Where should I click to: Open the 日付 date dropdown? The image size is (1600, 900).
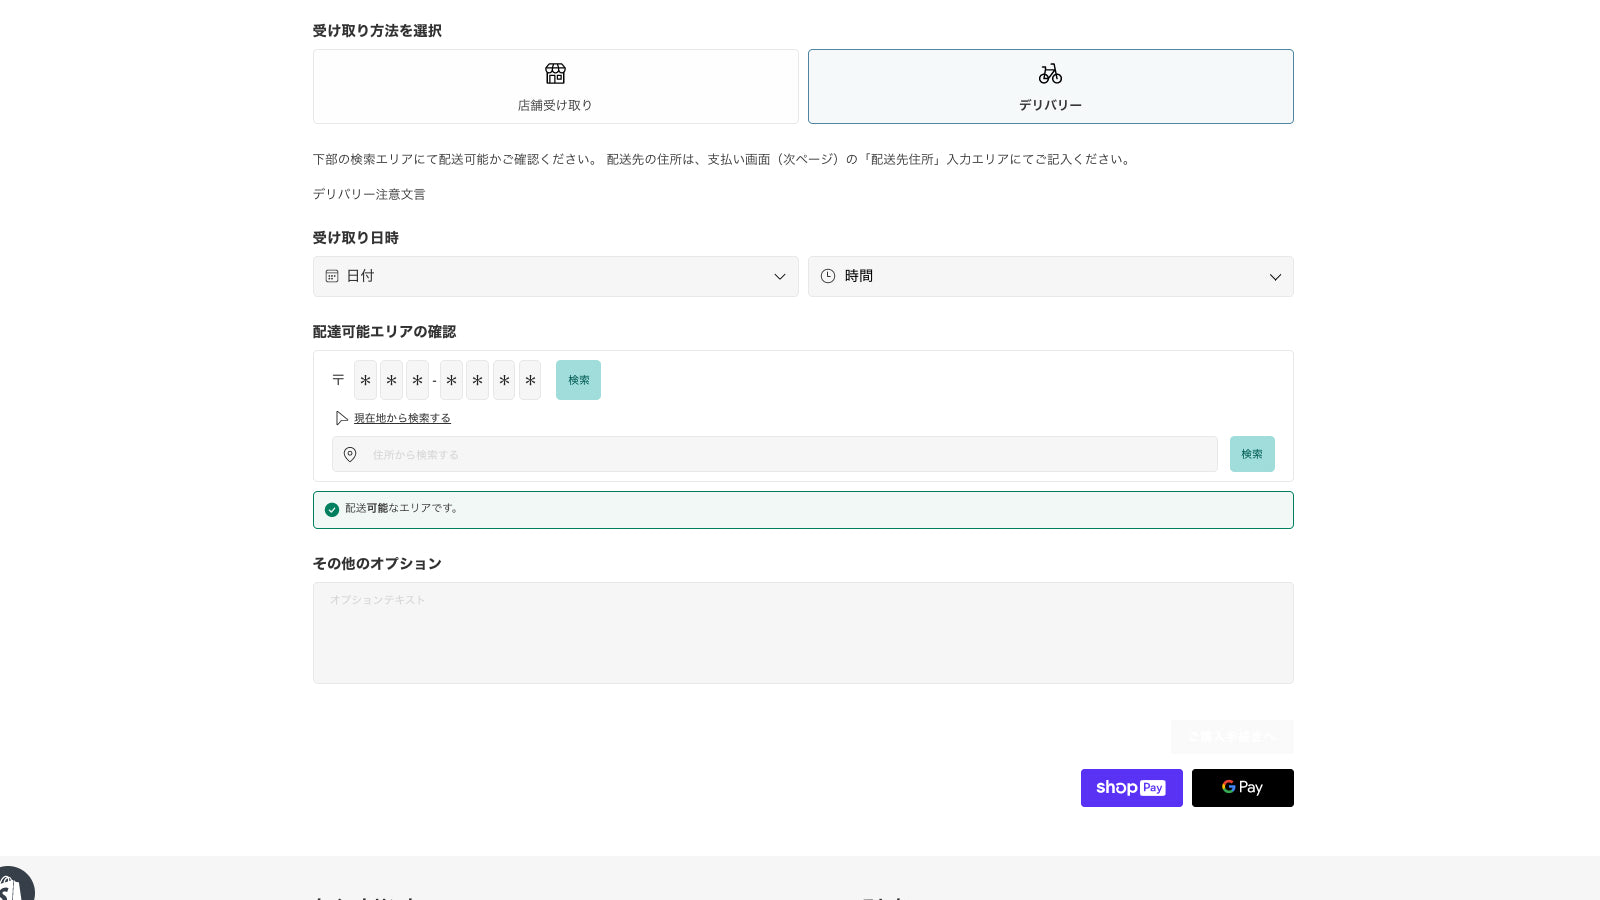555,276
